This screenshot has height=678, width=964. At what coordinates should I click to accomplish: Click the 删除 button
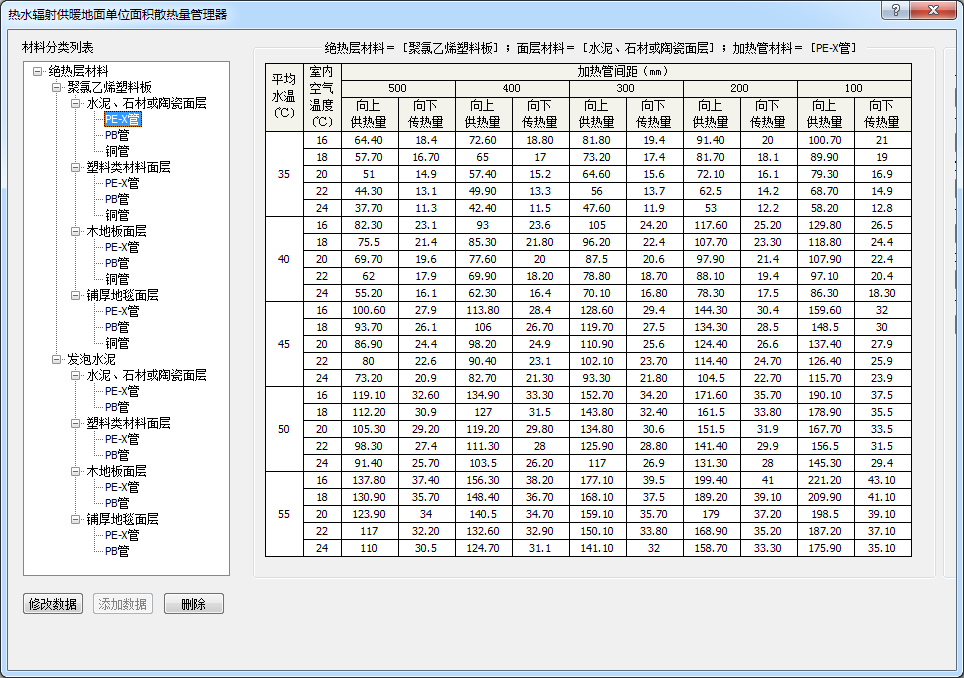pyautogui.click(x=194, y=604)
